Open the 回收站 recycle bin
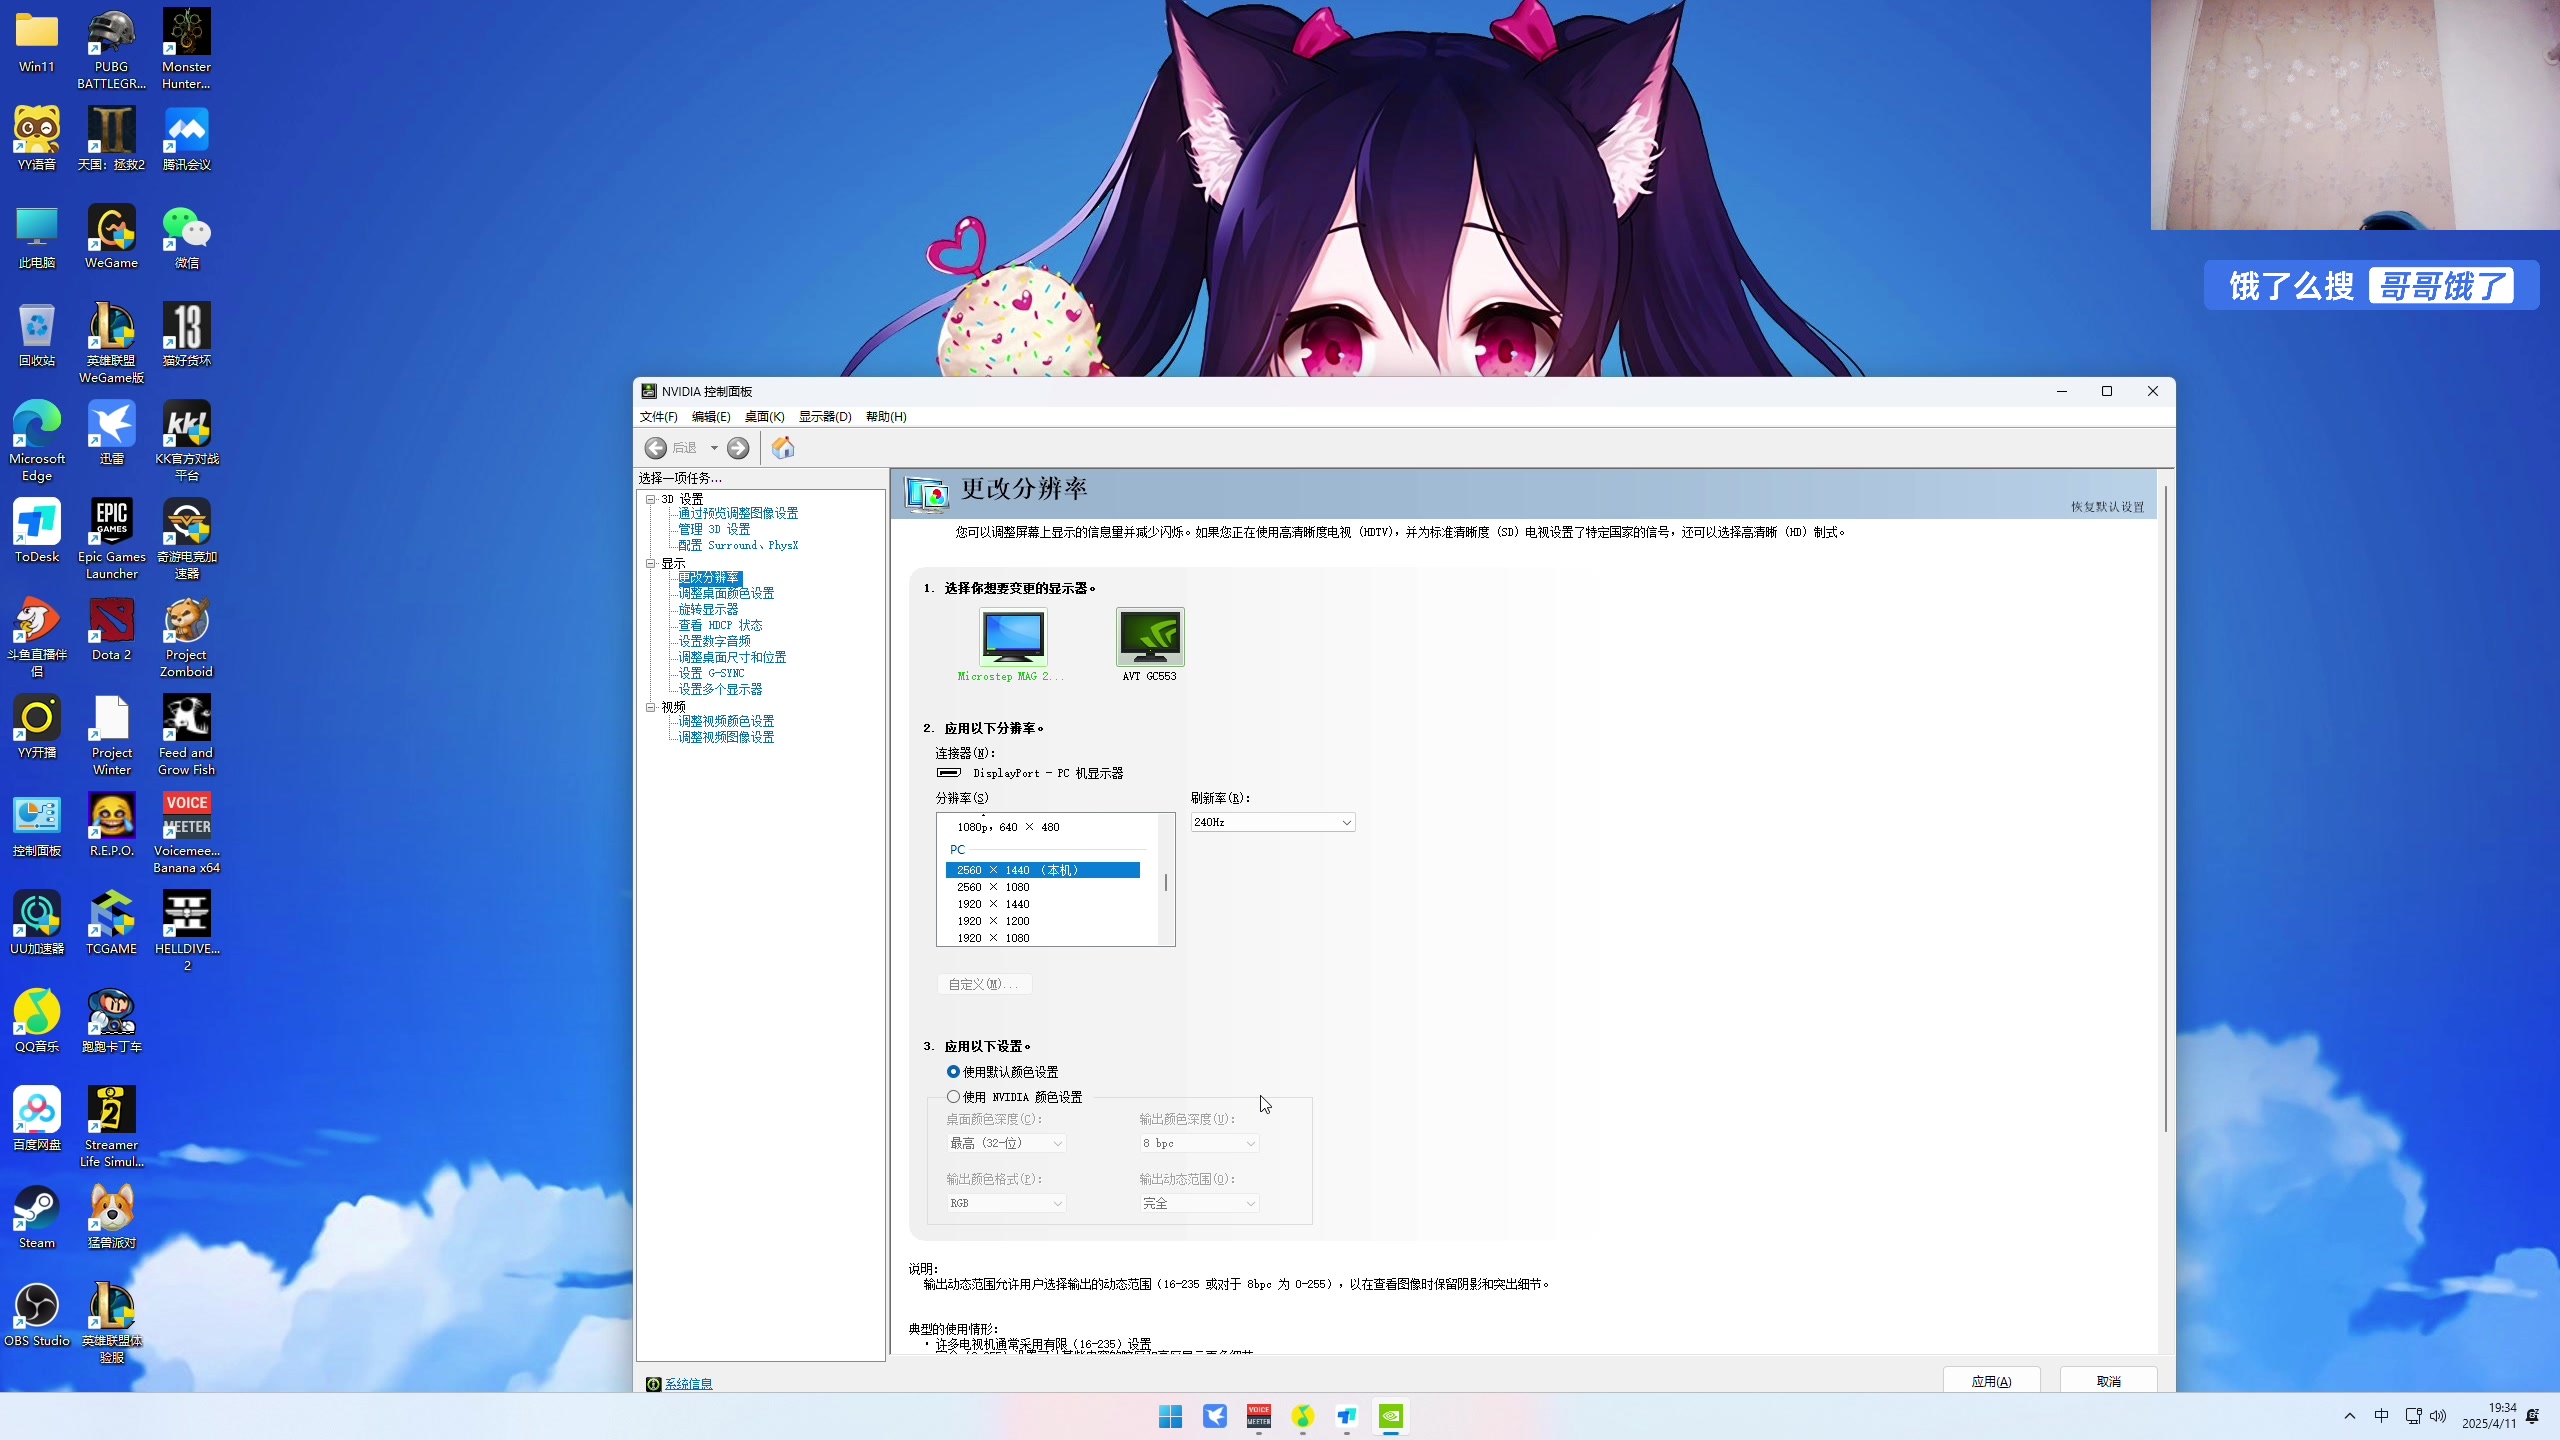This screenshot has width=2560, height=1440. point(37,336)
